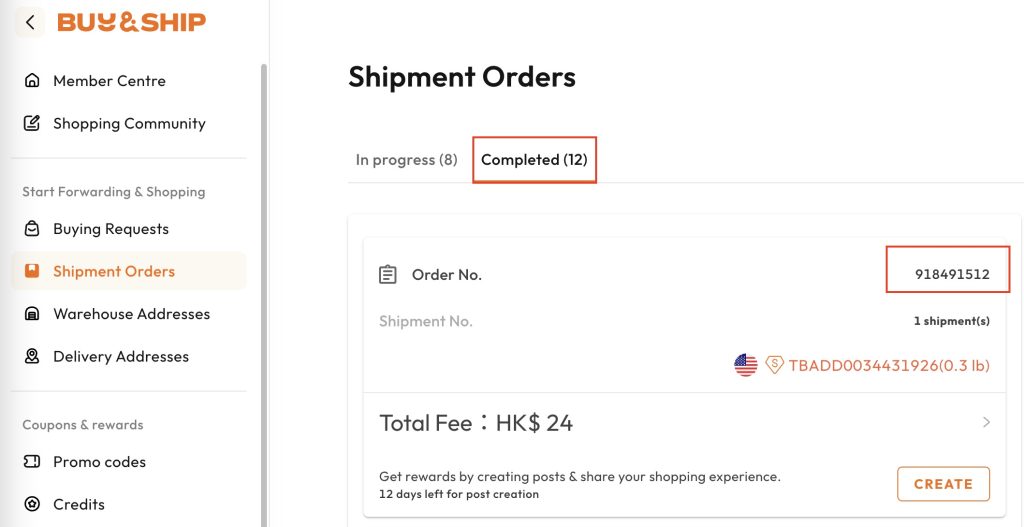Open shipment TBADD0034431926 link
The width and height of the screenshot is (1024, 527).
pos(888,366)
